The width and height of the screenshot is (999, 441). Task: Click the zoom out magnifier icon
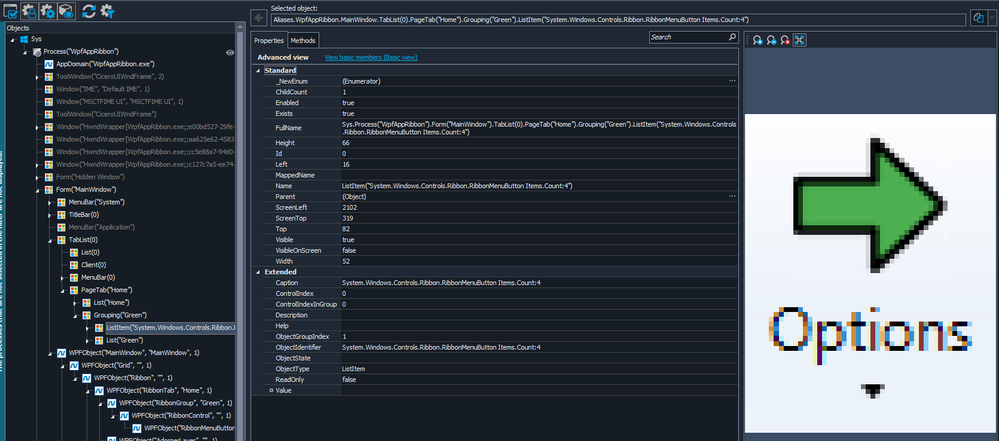tap(772, 40)
